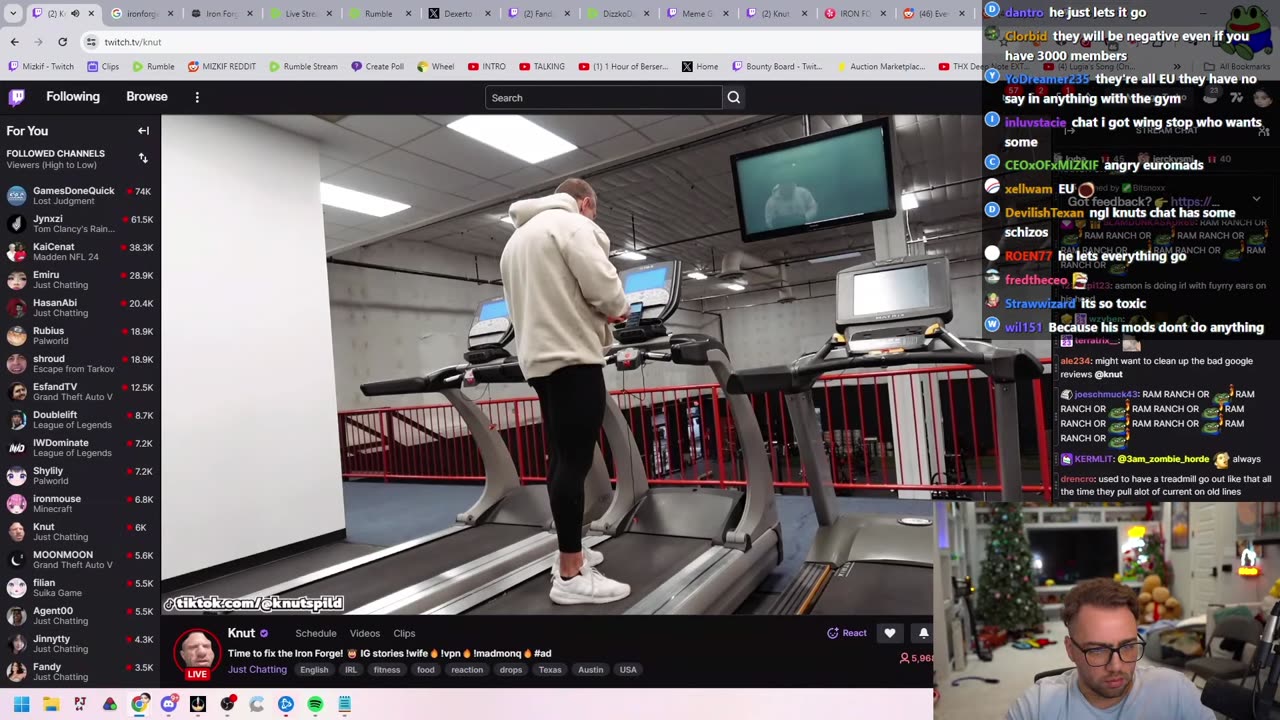Viewport: 1280px width, 720px height.
Task: Open Windows Start menu
Action: 21,704
